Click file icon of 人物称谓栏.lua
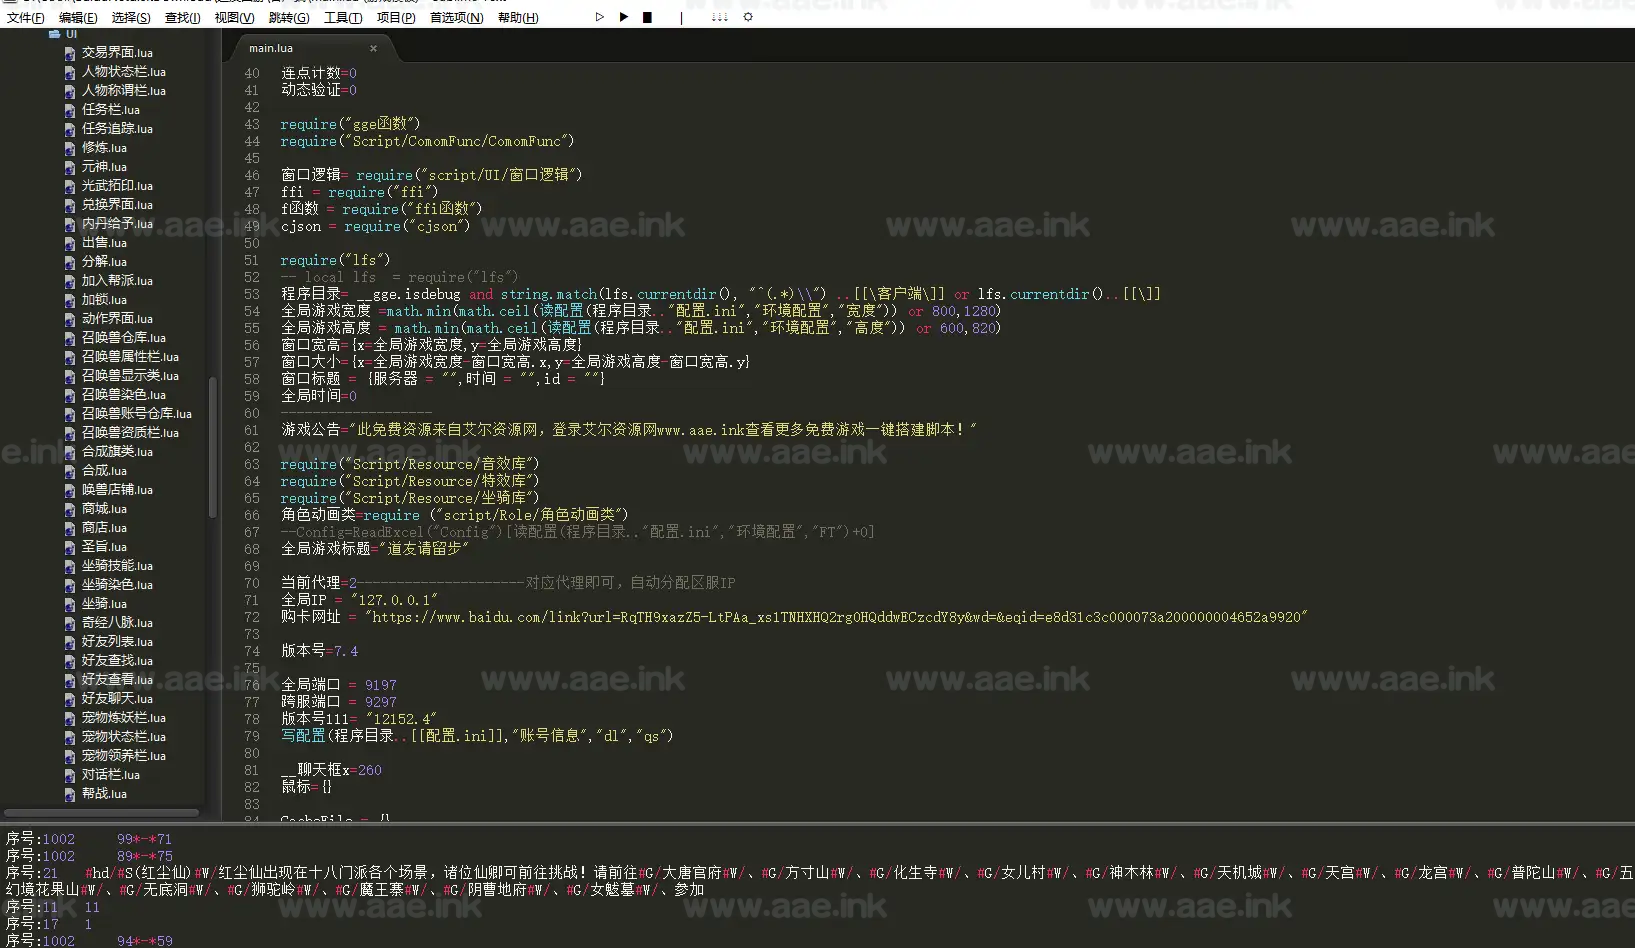Image resolution: width=1635 pixels, height=948 pixels. (x=70, y=91)
